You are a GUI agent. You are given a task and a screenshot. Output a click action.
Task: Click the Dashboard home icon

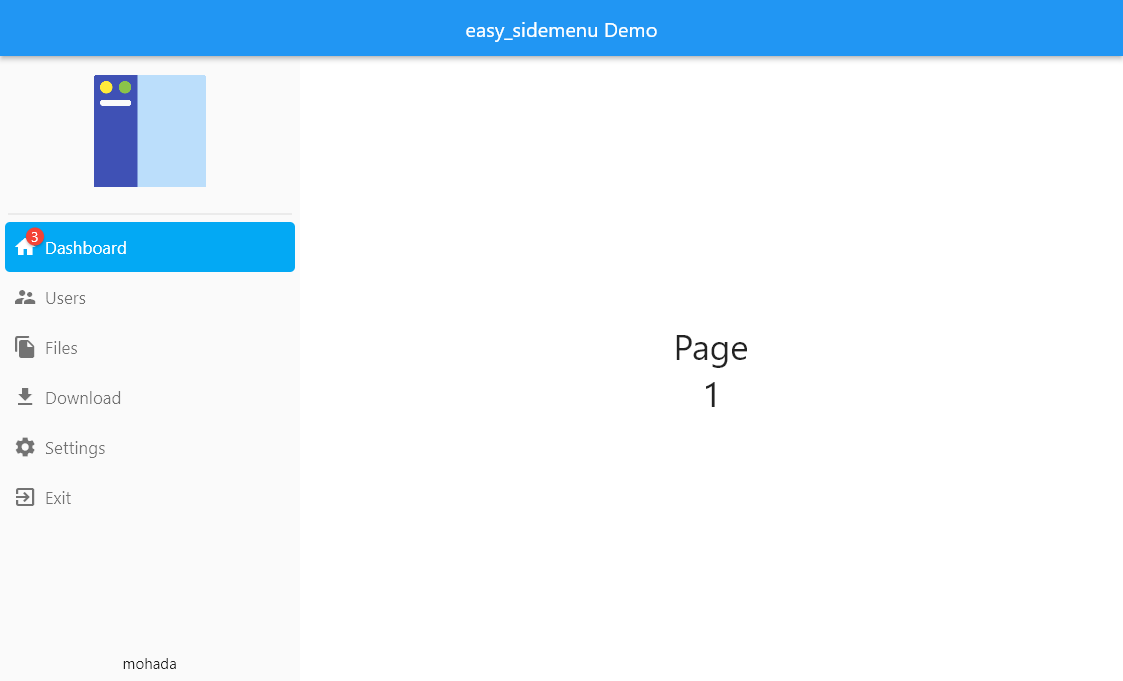tap(25, 248)
